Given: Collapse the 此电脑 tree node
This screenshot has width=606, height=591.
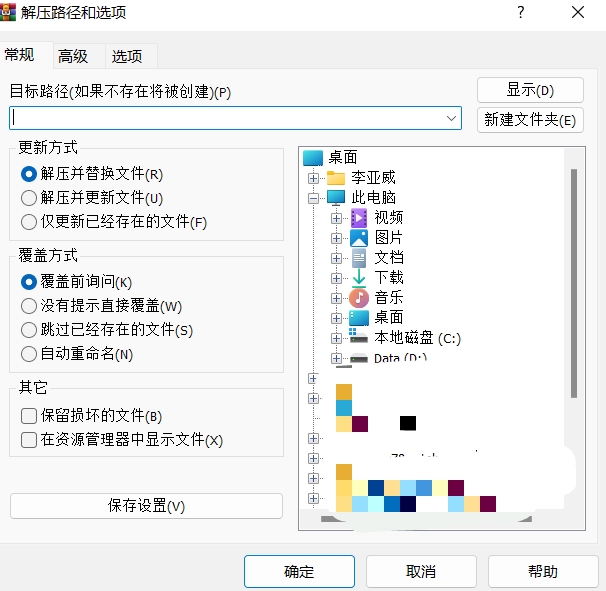Looking at the screenshot, I should (313, 198).
